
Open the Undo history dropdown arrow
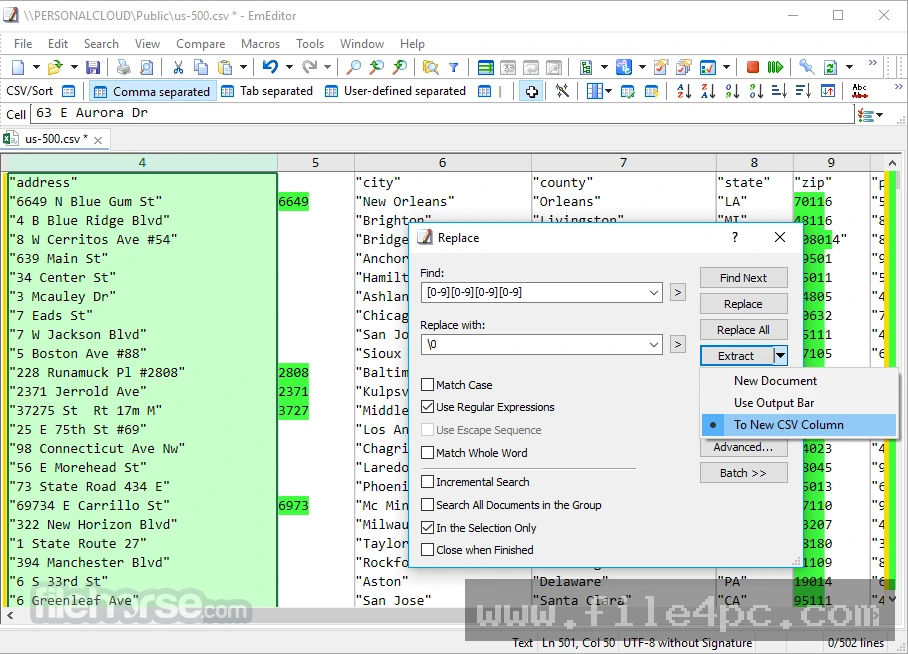click(x=289, y=67)
